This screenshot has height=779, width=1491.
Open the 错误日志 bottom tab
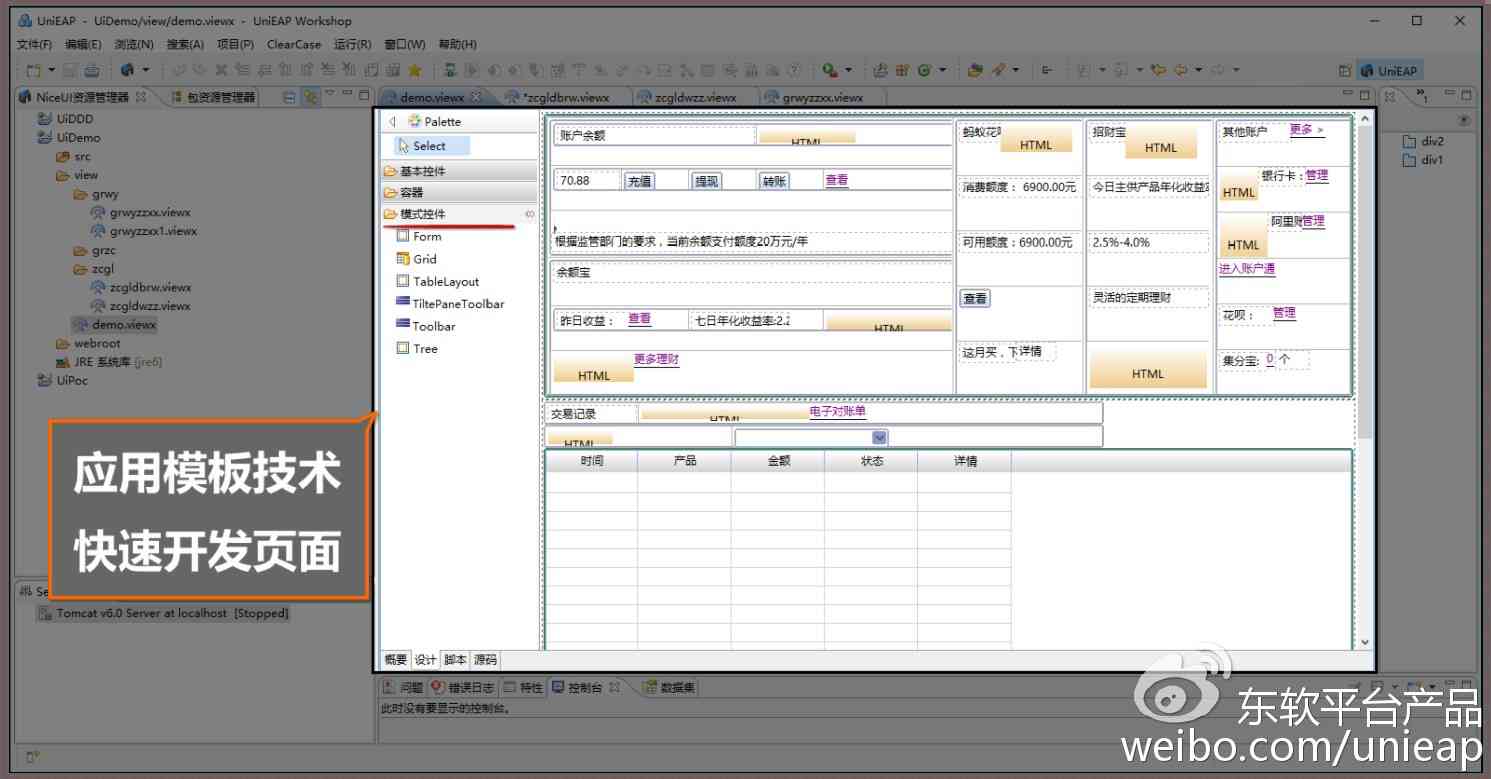tap(463, 687)
